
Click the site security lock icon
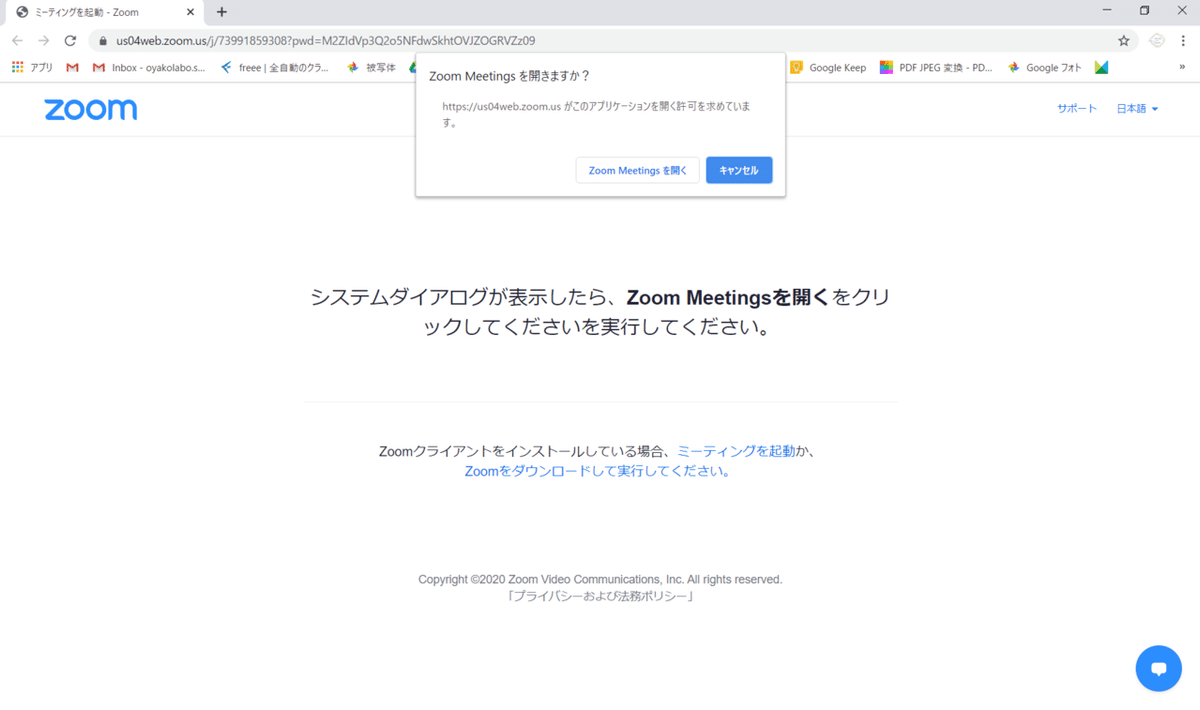(103, 41)
